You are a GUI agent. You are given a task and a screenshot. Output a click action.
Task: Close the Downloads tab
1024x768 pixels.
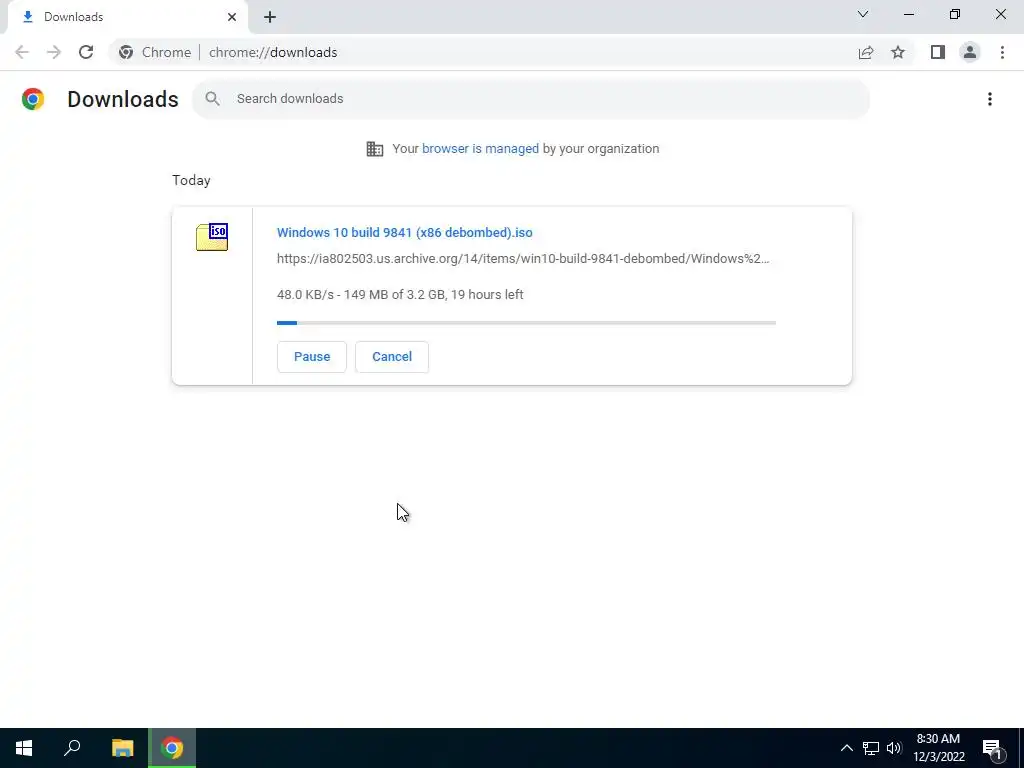[232, 17]
